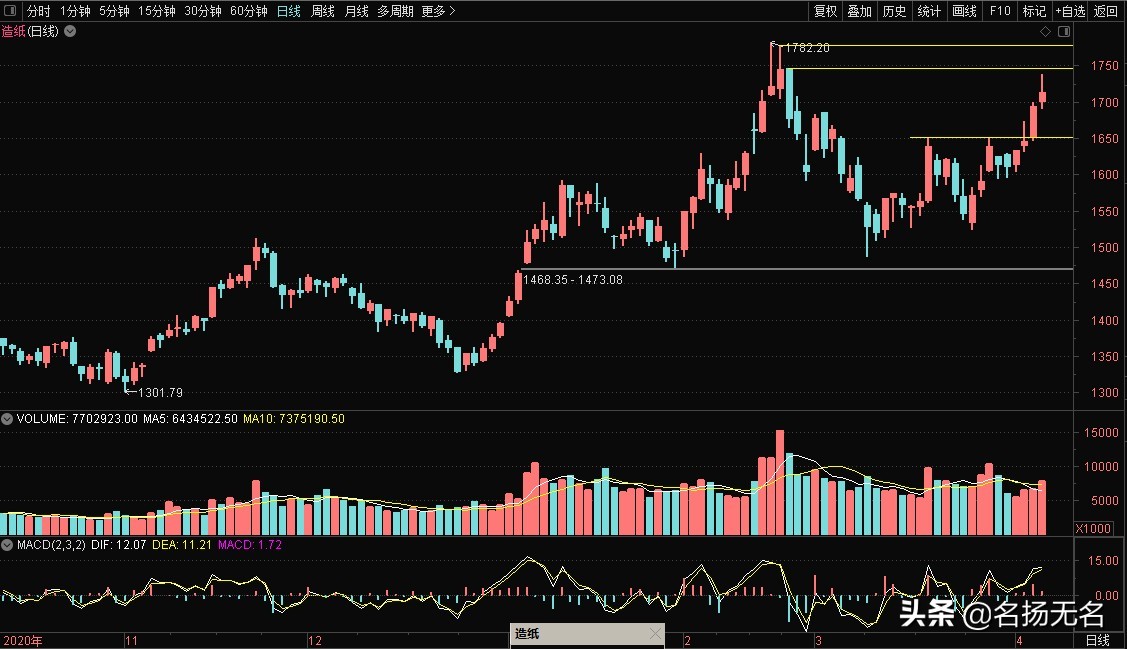Open the 历史 history button
This screenshot has height=649, width=1127.
click(894, 11)
